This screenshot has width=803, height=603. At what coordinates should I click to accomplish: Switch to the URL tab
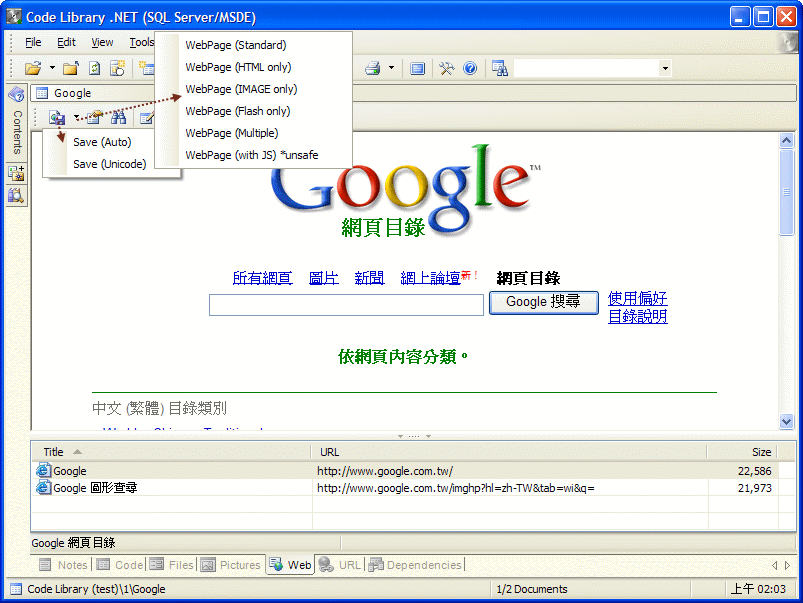pyautogui.click(x=340, y=565)
